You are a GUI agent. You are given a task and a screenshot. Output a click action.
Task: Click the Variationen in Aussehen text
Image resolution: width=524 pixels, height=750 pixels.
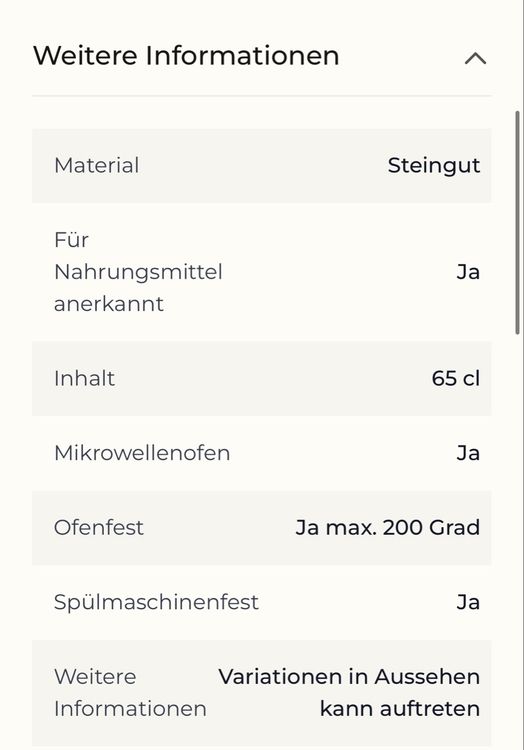[349, 677]
